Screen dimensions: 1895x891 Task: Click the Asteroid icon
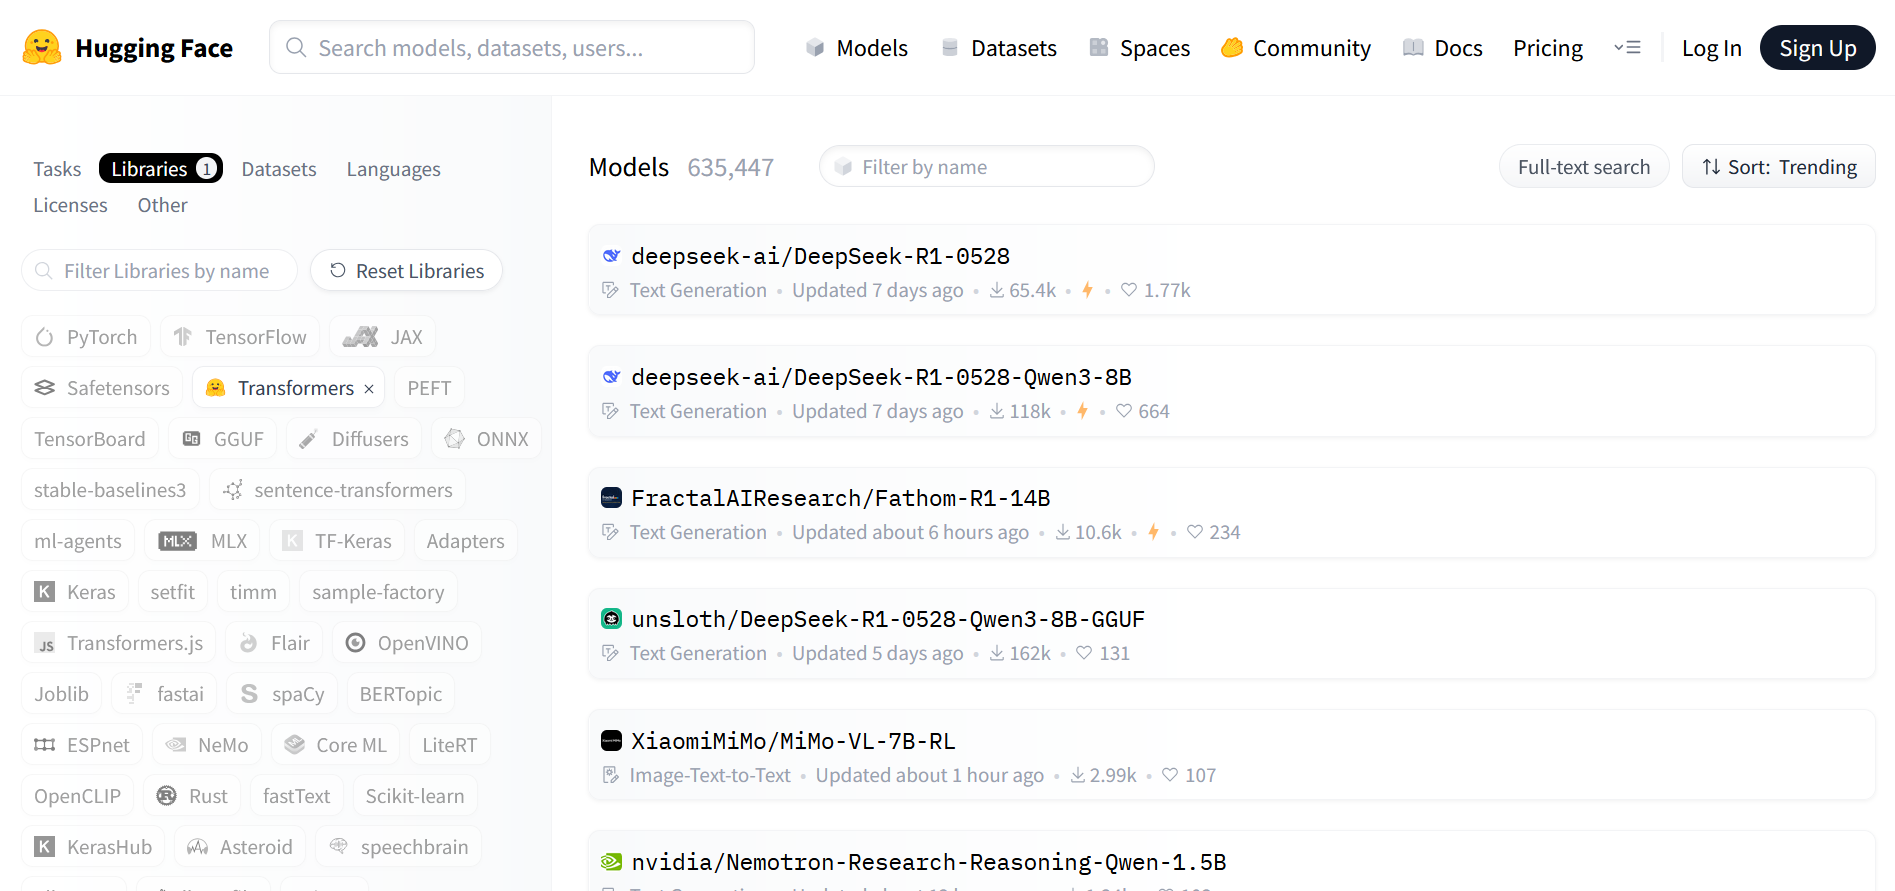pyautogui.click(x=198, y=847)
